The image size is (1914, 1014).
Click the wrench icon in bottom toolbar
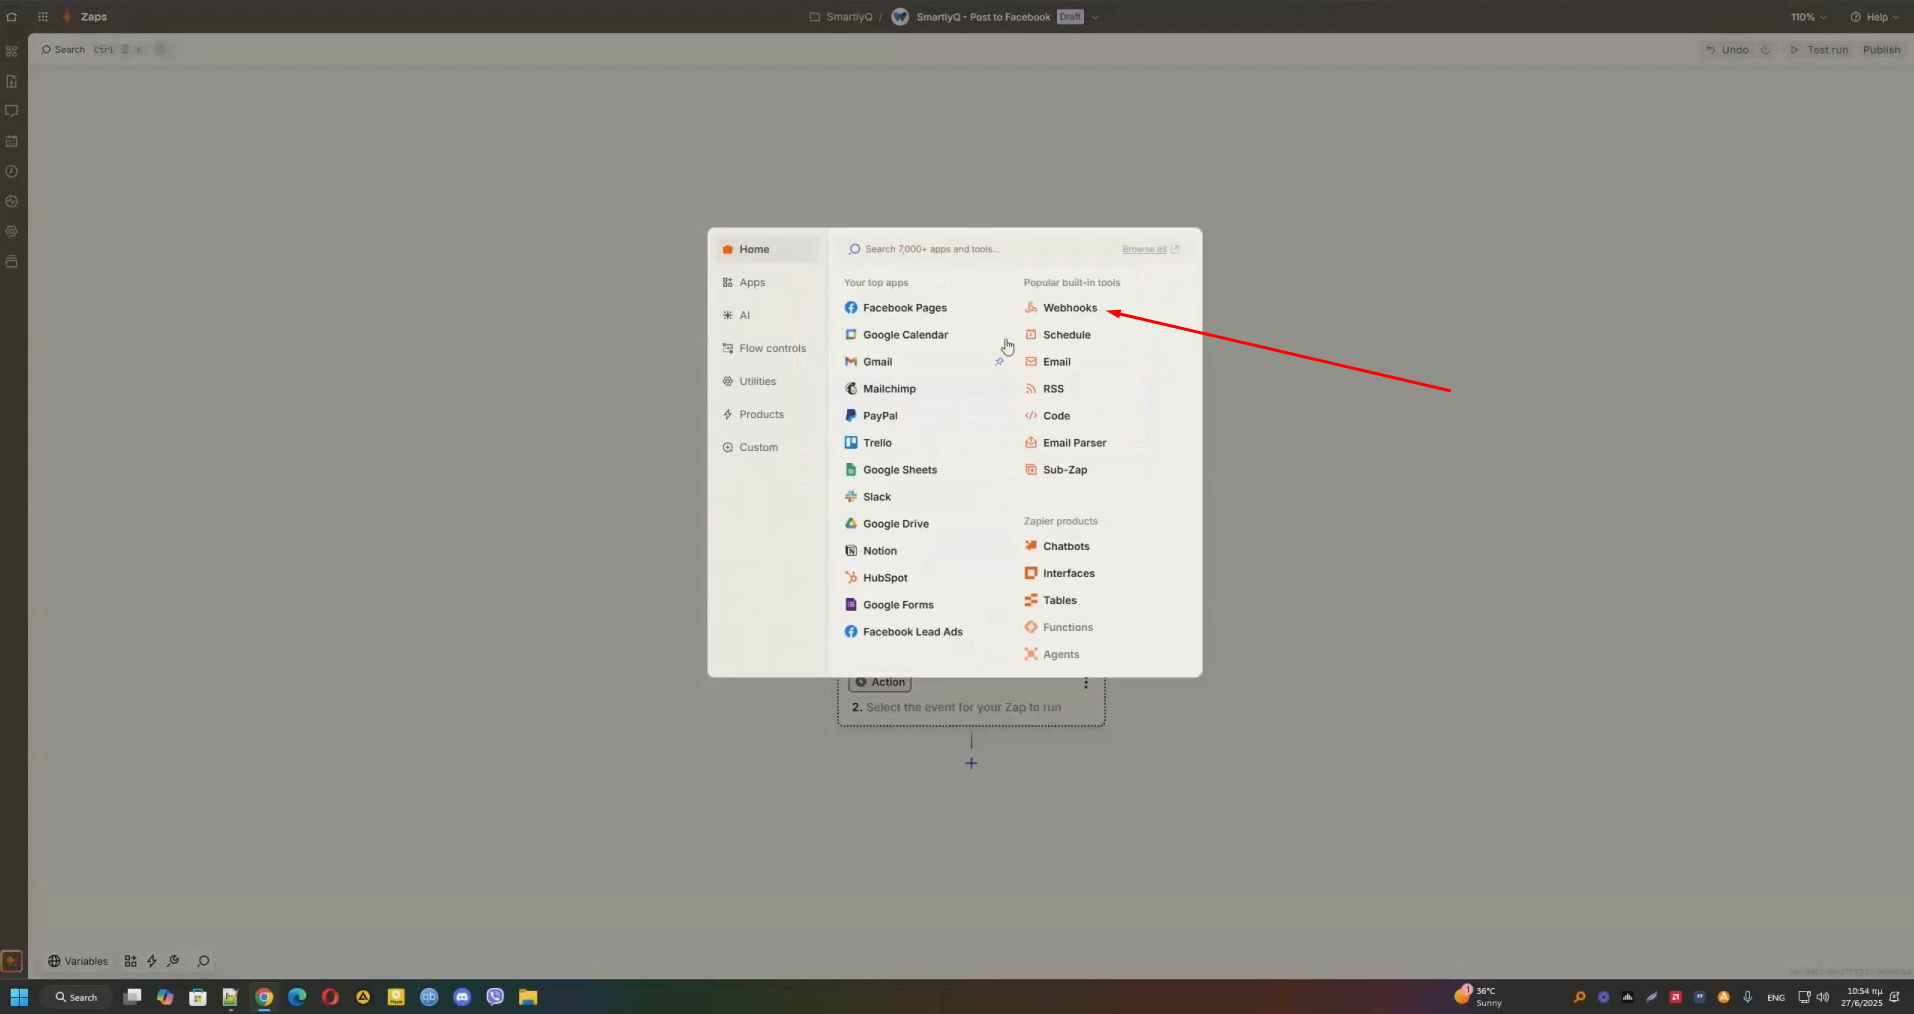173,961
